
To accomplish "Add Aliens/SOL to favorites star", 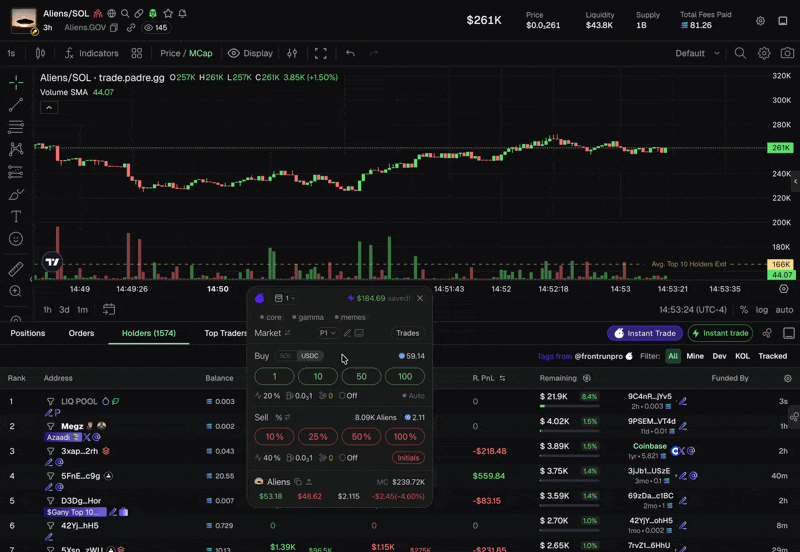I will pos(168,13).
